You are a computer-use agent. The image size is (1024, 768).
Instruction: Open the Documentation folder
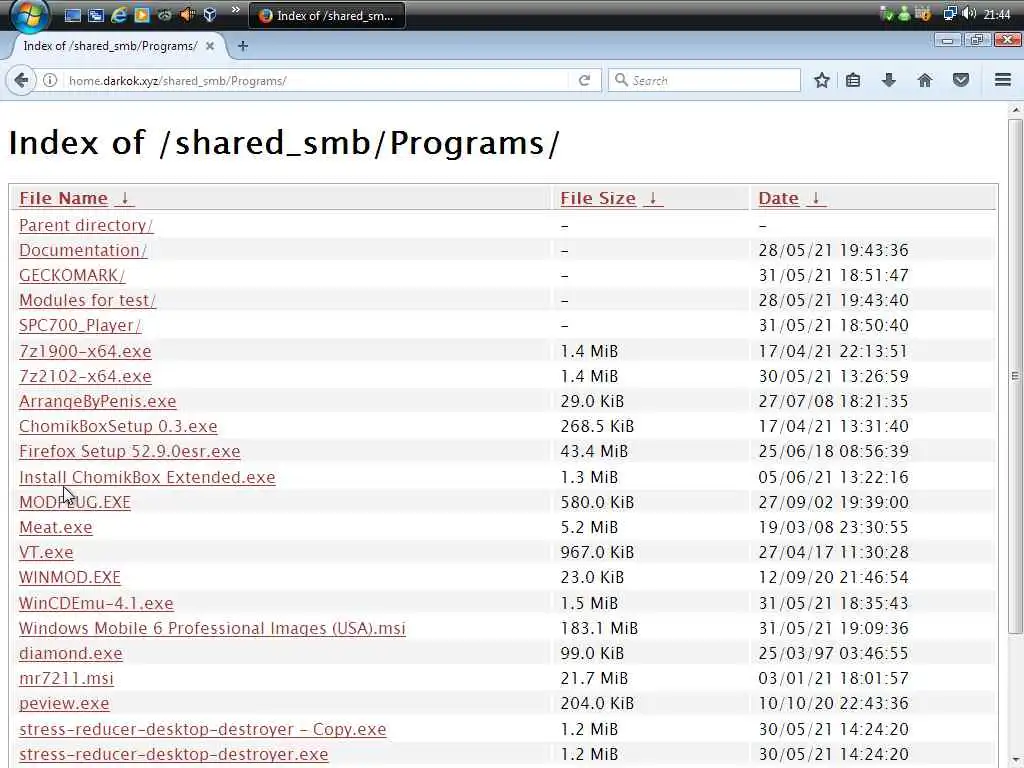click(83, 250)
